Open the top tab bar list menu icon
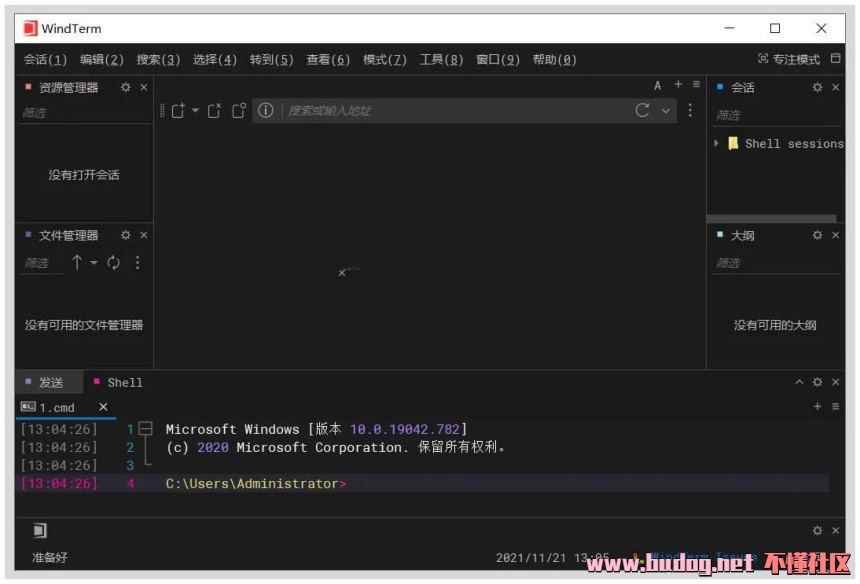860x584 pixels. [697, 84]
